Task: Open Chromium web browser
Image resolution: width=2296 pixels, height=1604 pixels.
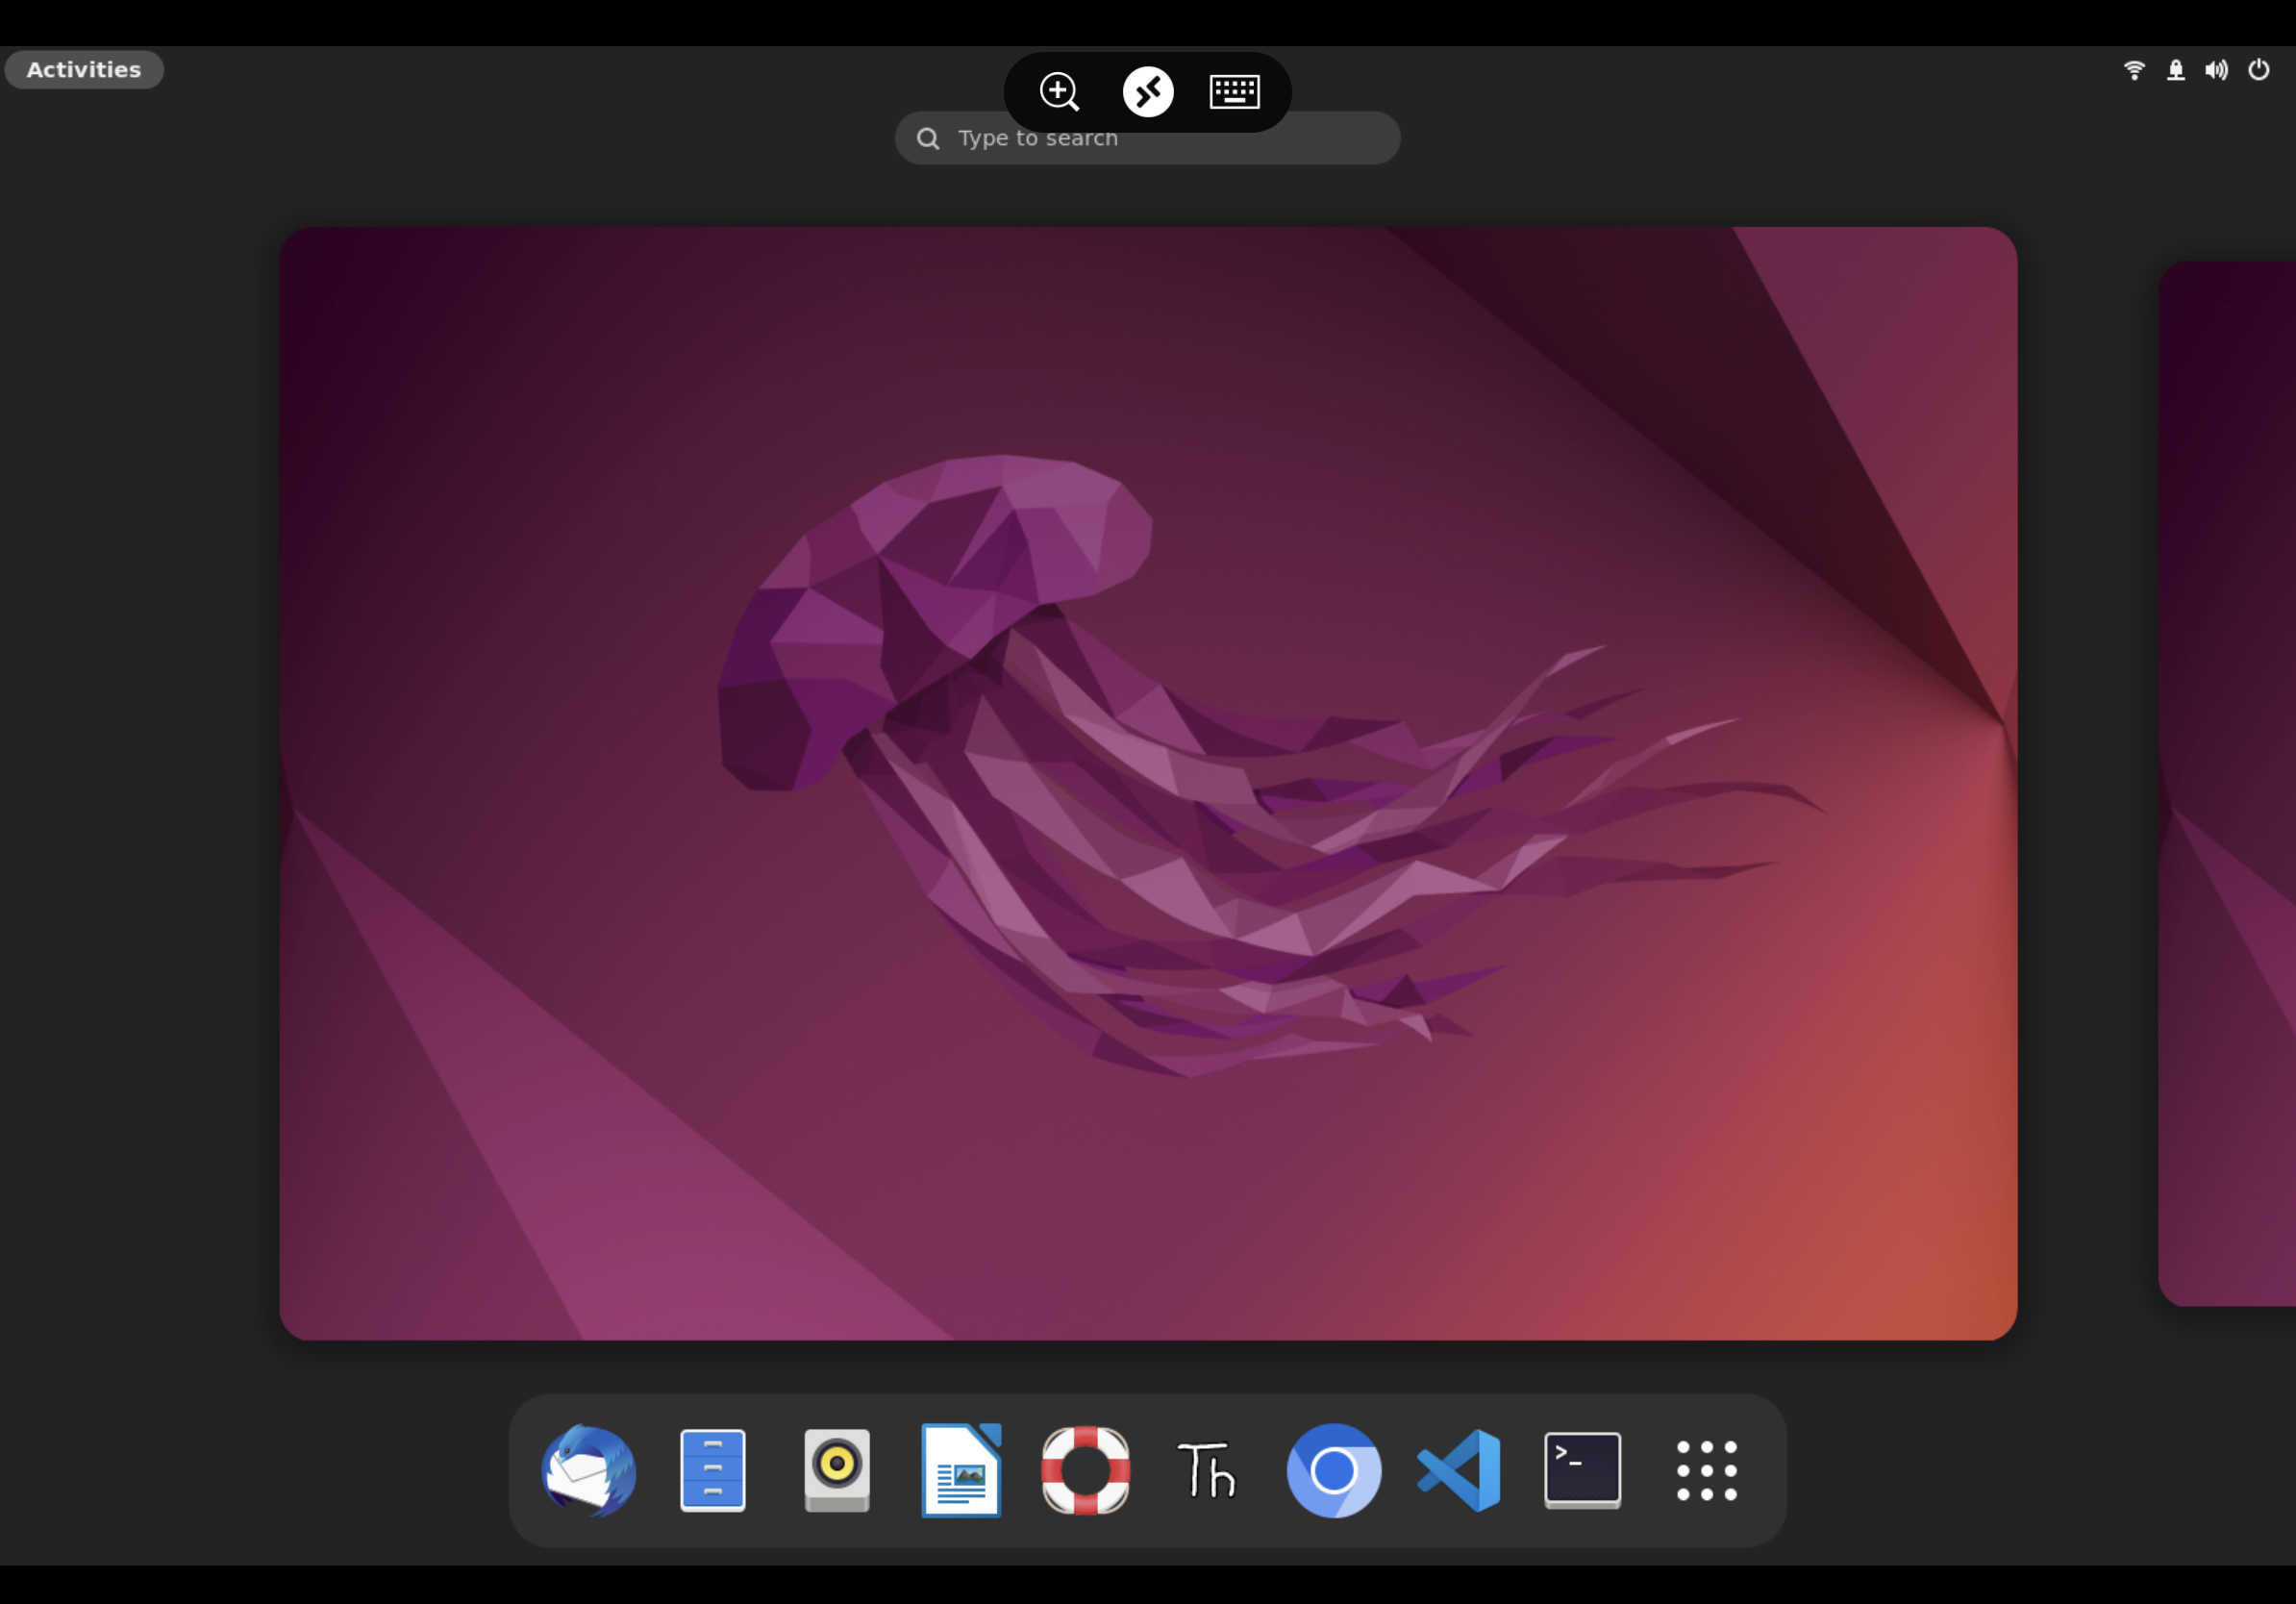Action: tap(1333, 1470)
